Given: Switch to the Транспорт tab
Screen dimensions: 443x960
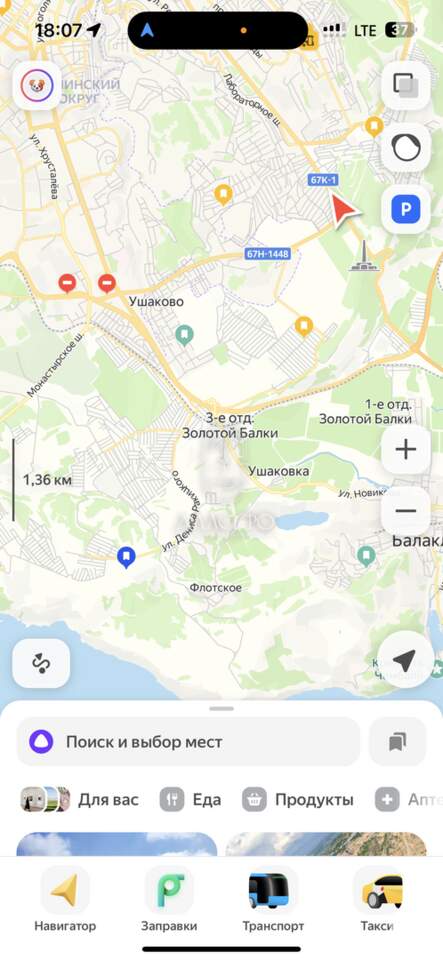Looking at the screenshot, I should [273, 899].
